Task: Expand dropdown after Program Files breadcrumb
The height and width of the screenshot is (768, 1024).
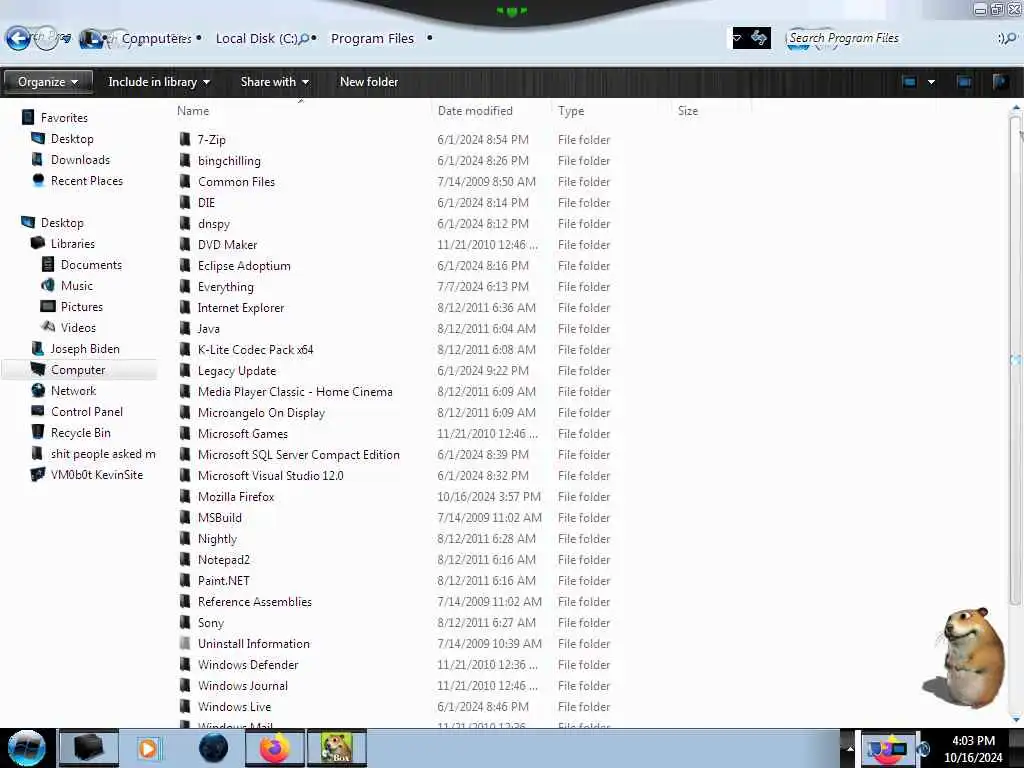Action: click(x=429, y=38)
